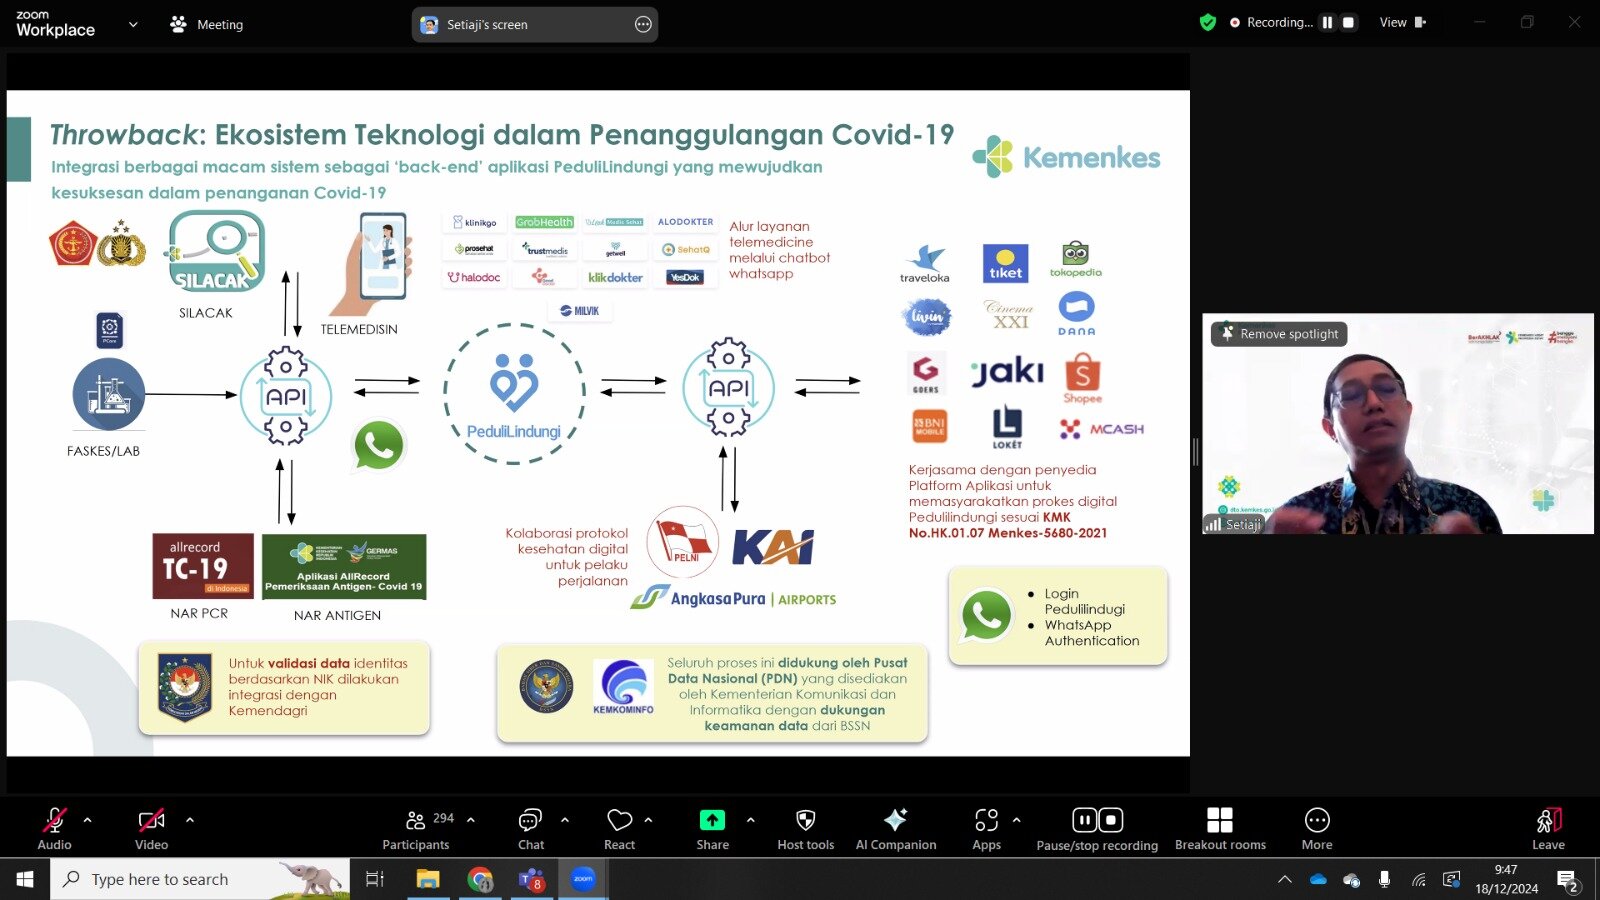Expand apps options arrow next to Apps
The width and height of the screenshot is (1600, 900).
coord(1016,820)
